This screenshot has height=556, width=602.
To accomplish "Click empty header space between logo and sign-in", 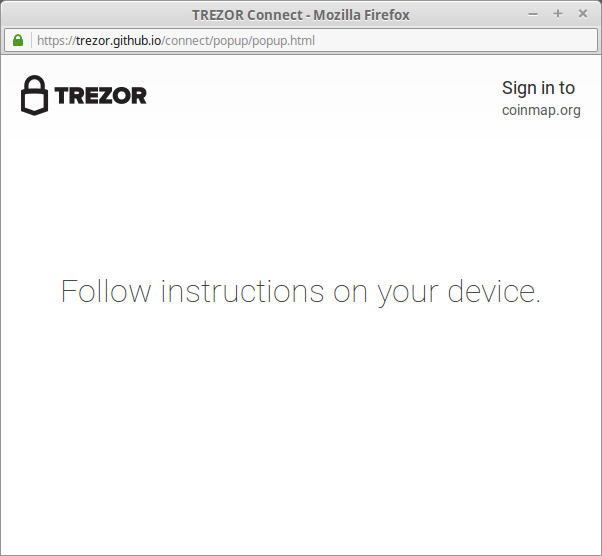I will click(322, 96).
